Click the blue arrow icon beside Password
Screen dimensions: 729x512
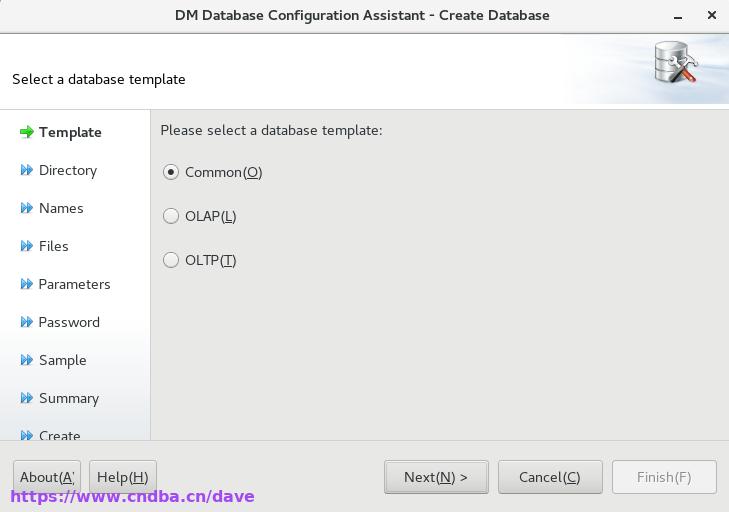click(27, 322)
